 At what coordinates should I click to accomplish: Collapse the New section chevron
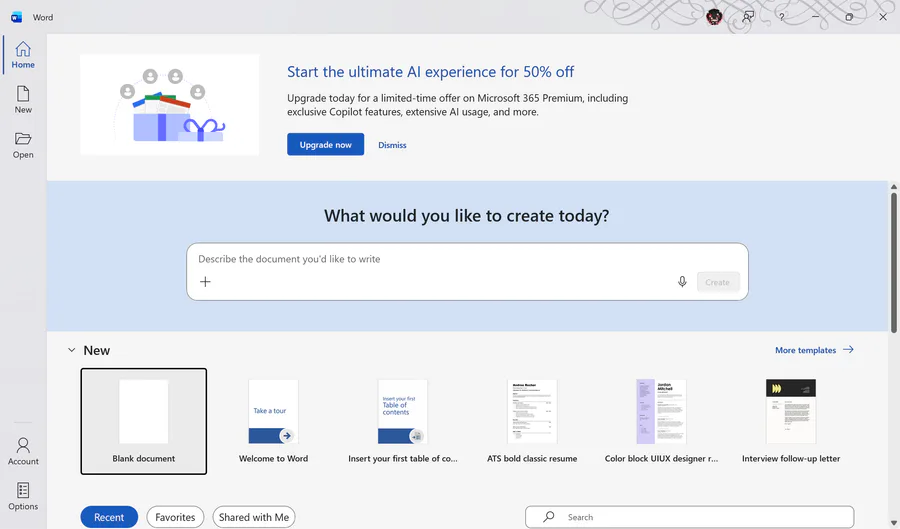click(x=72, y=350)
